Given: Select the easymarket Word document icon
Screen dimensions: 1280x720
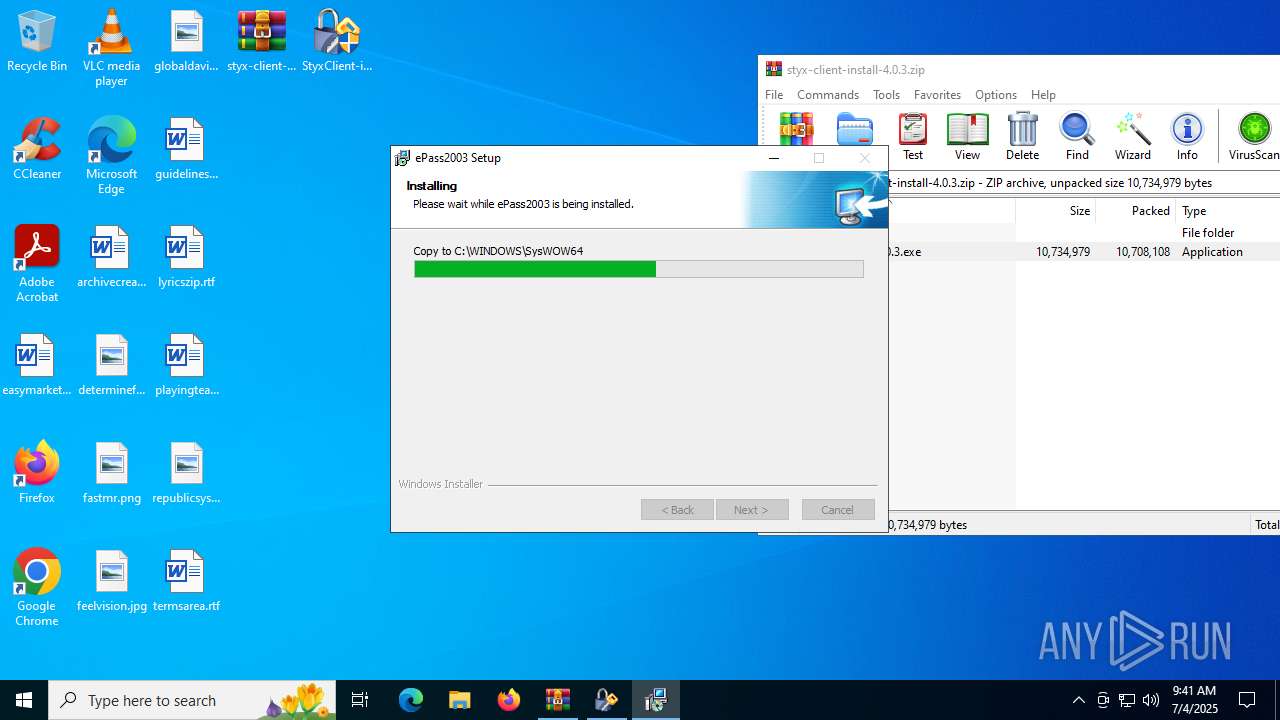Looking at the screenshot, I should (37, 366).
